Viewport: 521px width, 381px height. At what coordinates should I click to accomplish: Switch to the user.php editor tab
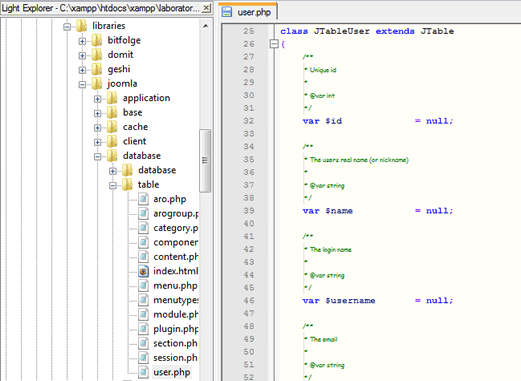[247, 11]
